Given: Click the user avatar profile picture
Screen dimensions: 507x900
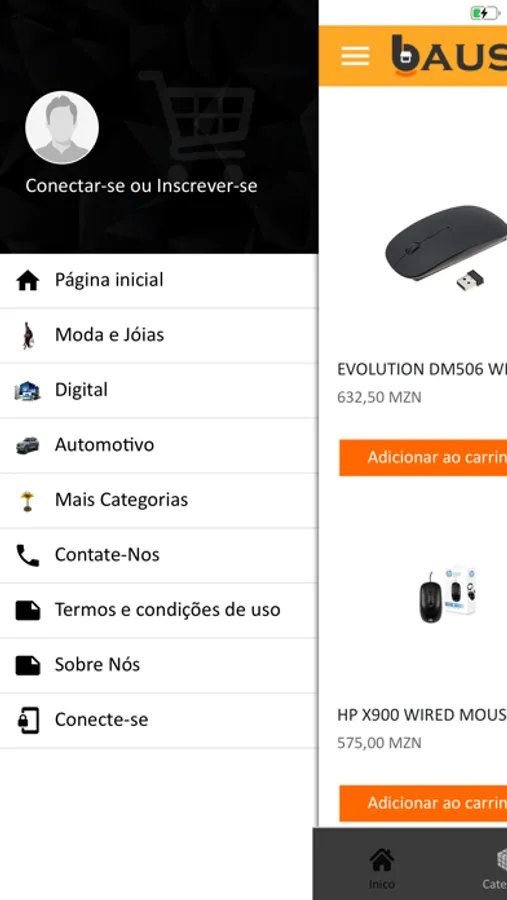Looking at the screenshot, I should pos(62,127).
